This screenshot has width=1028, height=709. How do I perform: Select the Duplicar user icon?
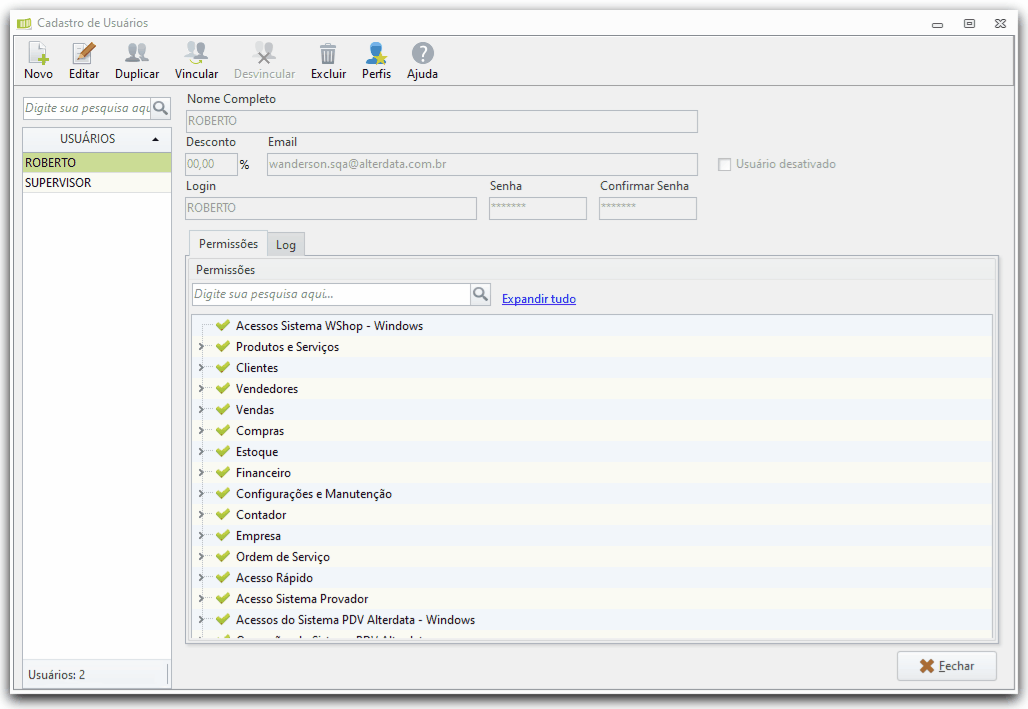click(x=137, y=53)
